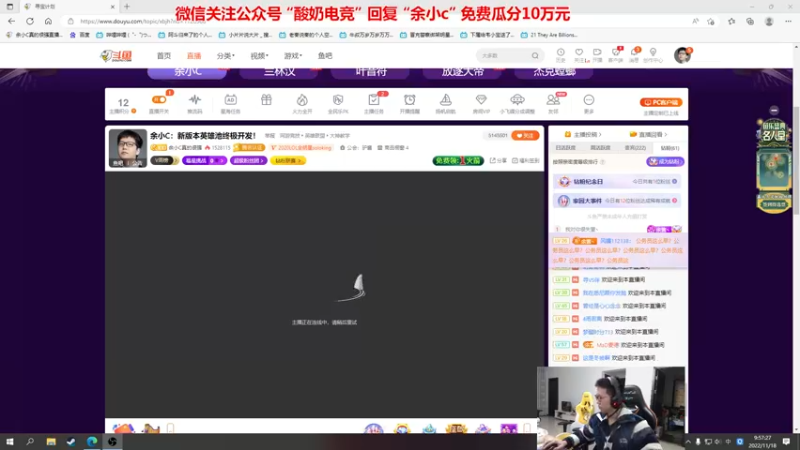This screenshot has width=800, height=450.
Task: Open the watch history clock icon
Action: click(560, 55)
